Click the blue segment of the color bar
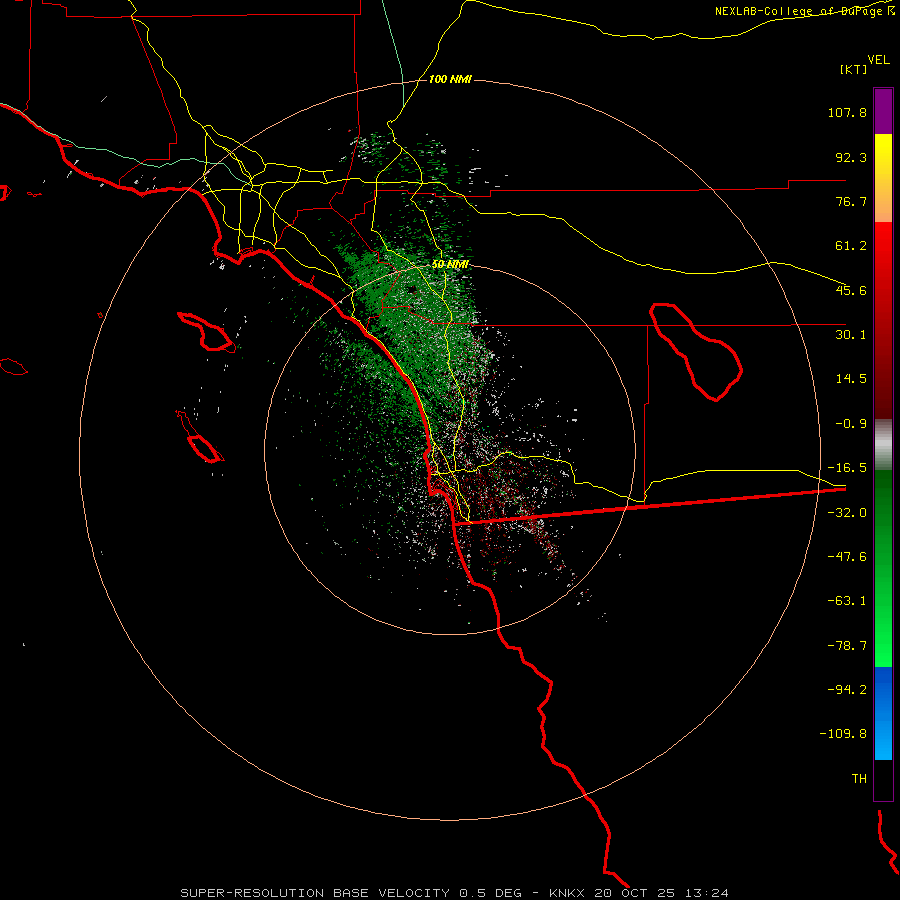Image resolution: width=900 pixels, height=900 pixels. (x=883, y=713)
